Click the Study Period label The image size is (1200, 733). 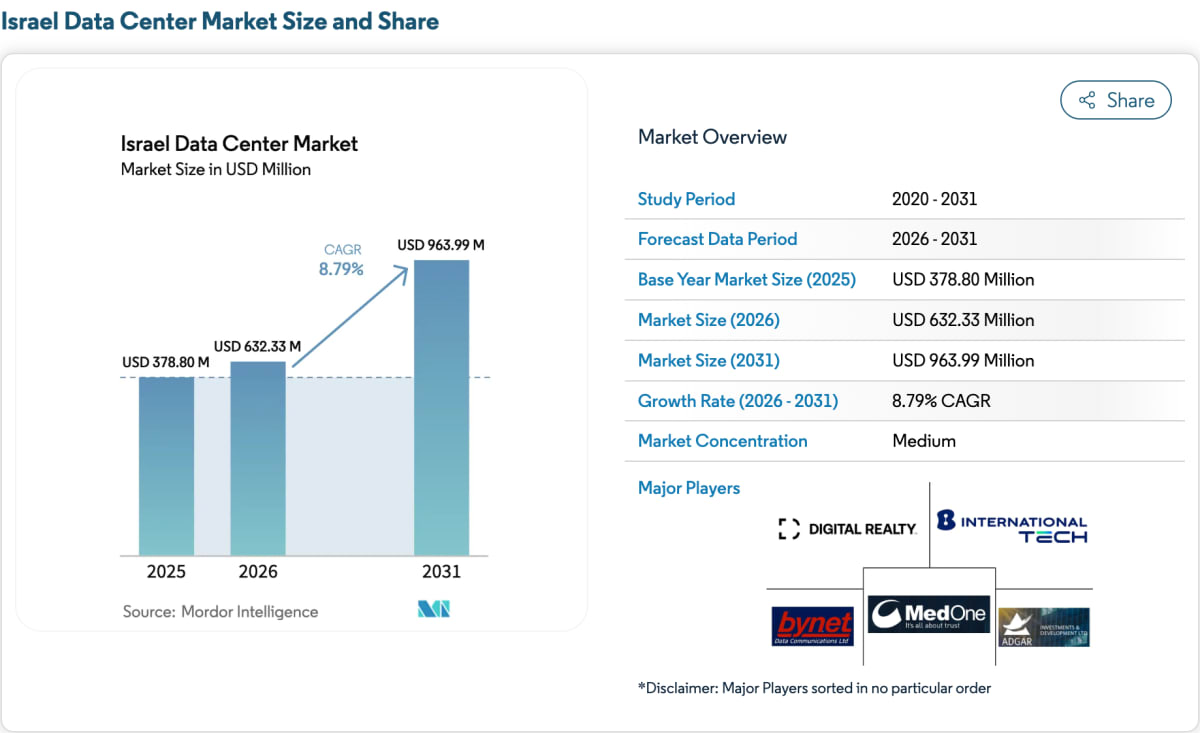(686, 199)
